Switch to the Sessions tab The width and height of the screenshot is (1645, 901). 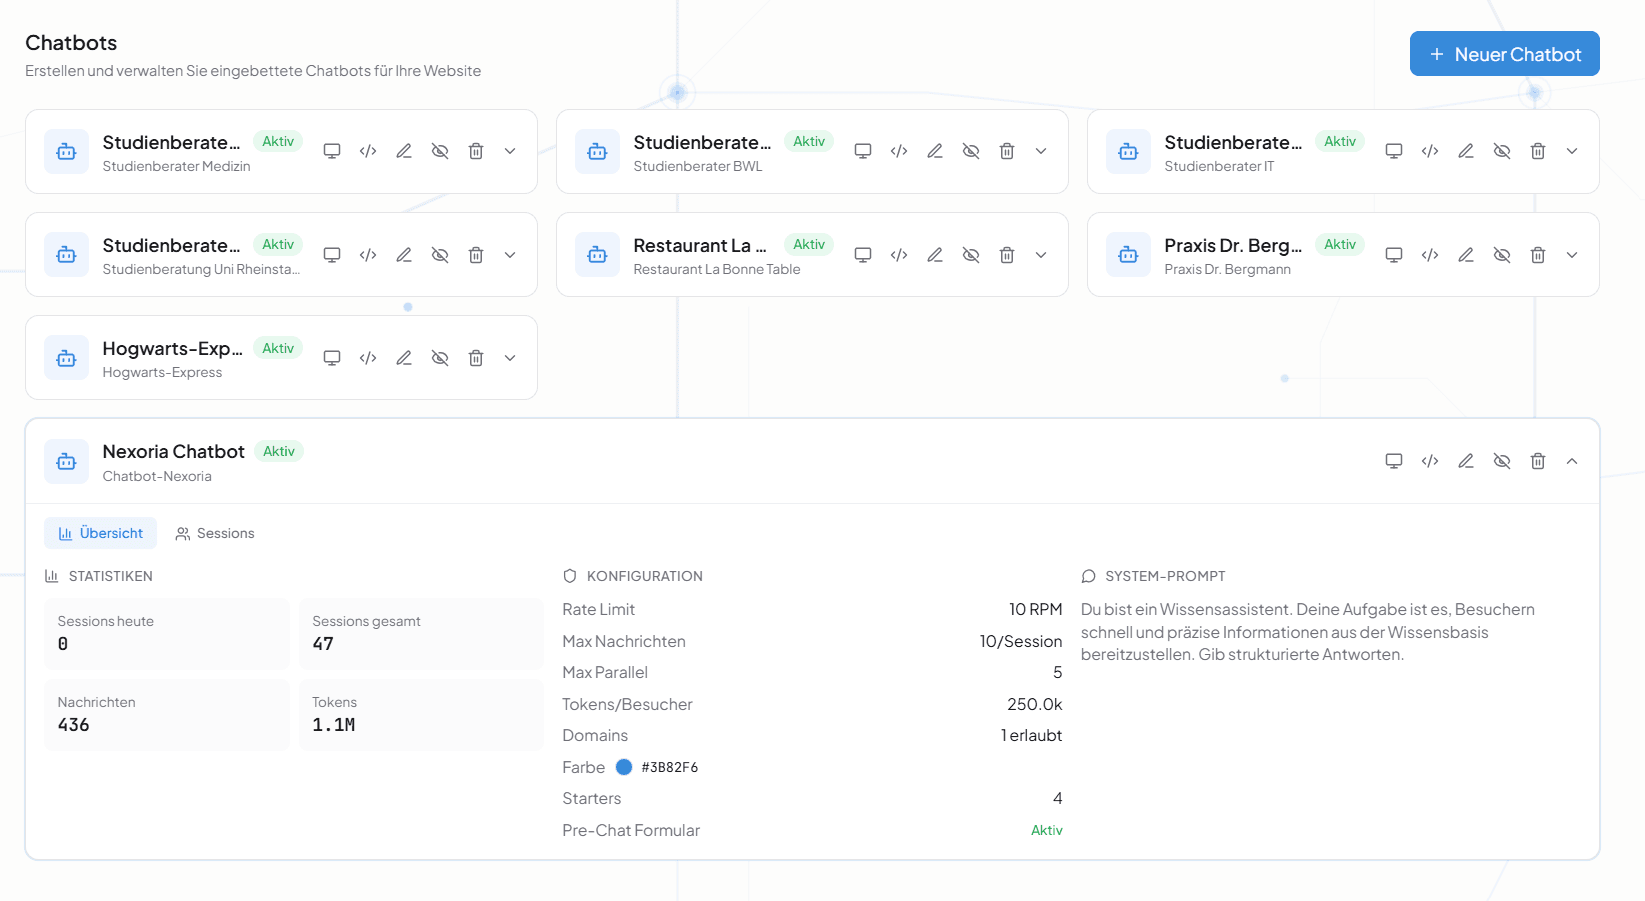tap(215, 533)
